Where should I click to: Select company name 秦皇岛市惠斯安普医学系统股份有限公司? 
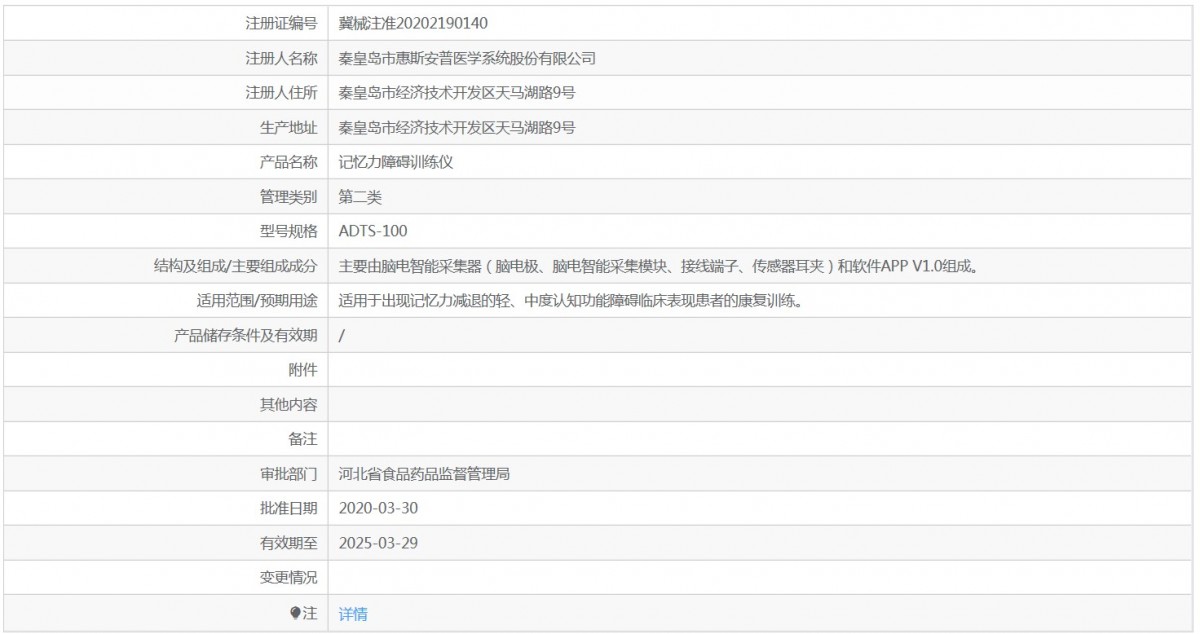[x=467, y=58]
